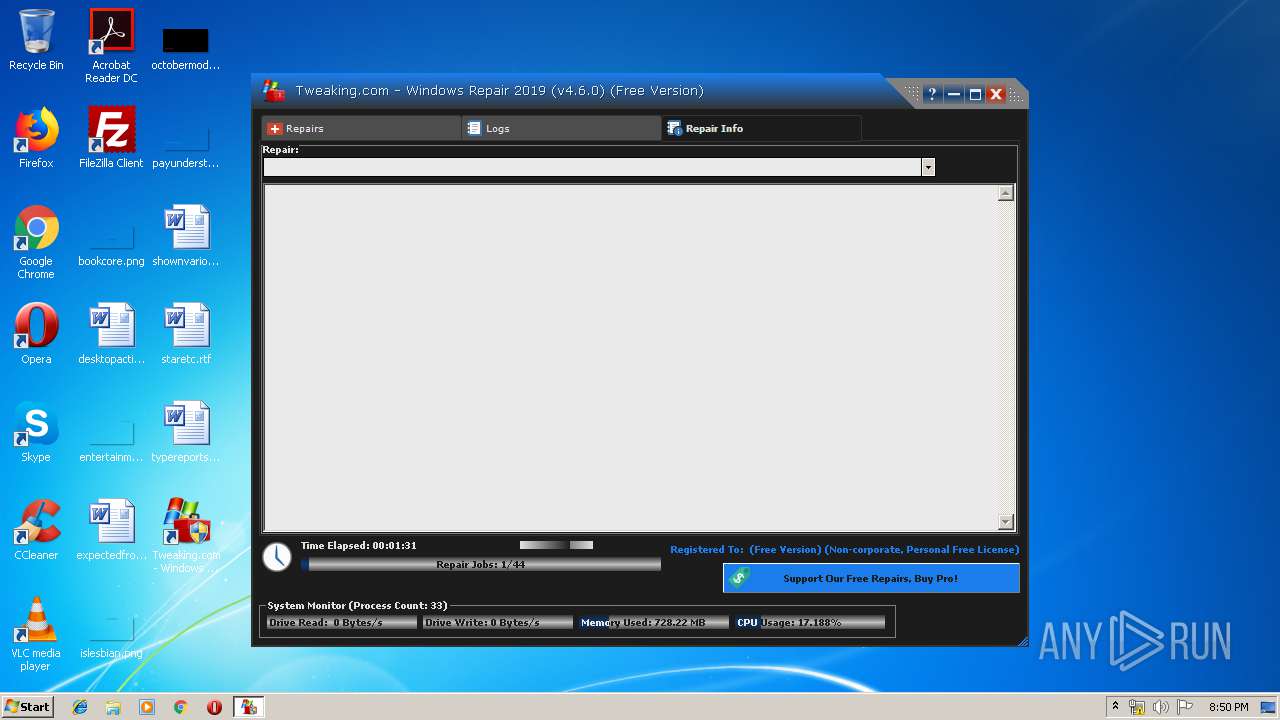Screen dimensions: 1280x720
Task: Select the Google Chrome desktop icon
Action: [x=36, y=242]
